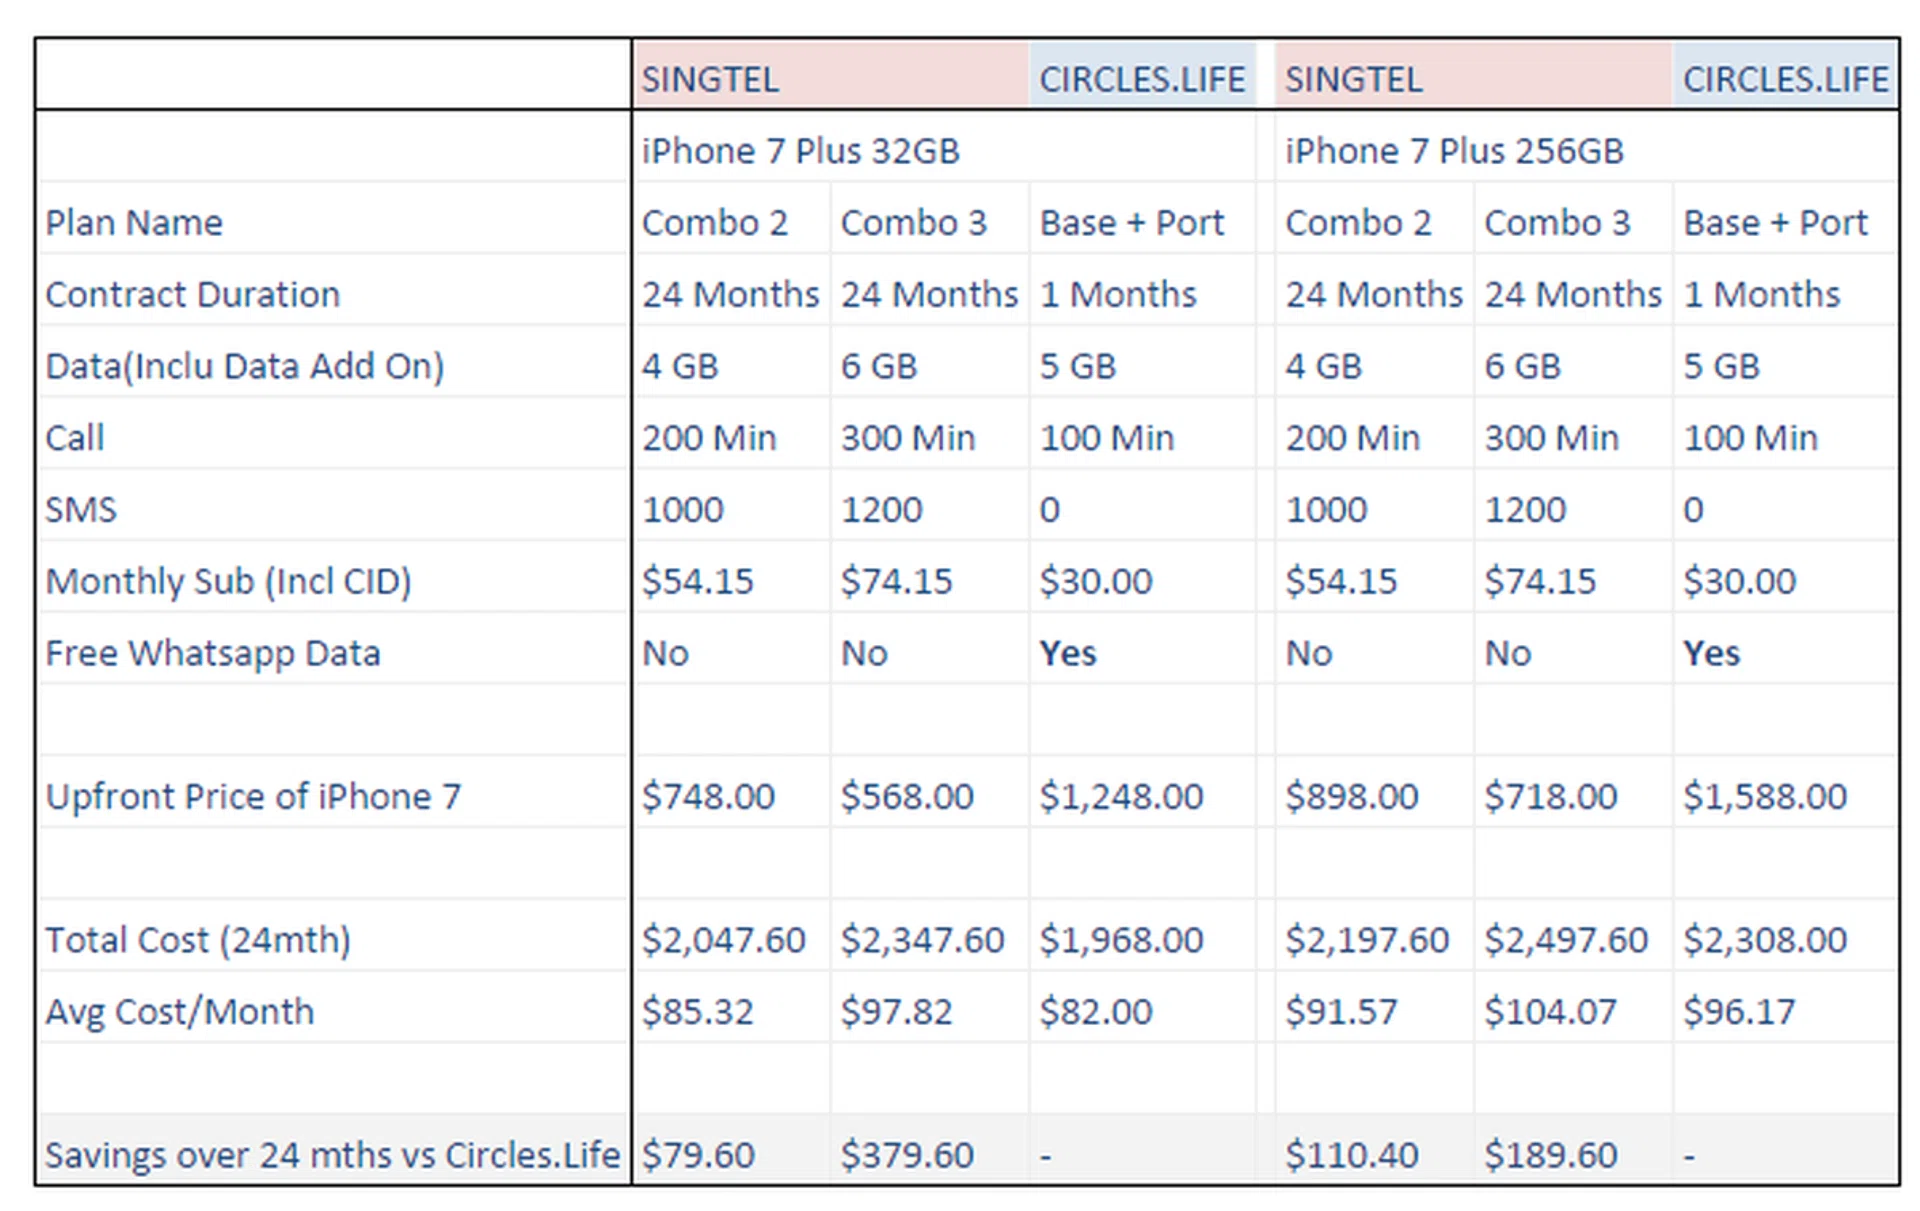Select the Avg Cost/Month row label
This screenshot has height=1211, width=1920.
coord(180,1012)
